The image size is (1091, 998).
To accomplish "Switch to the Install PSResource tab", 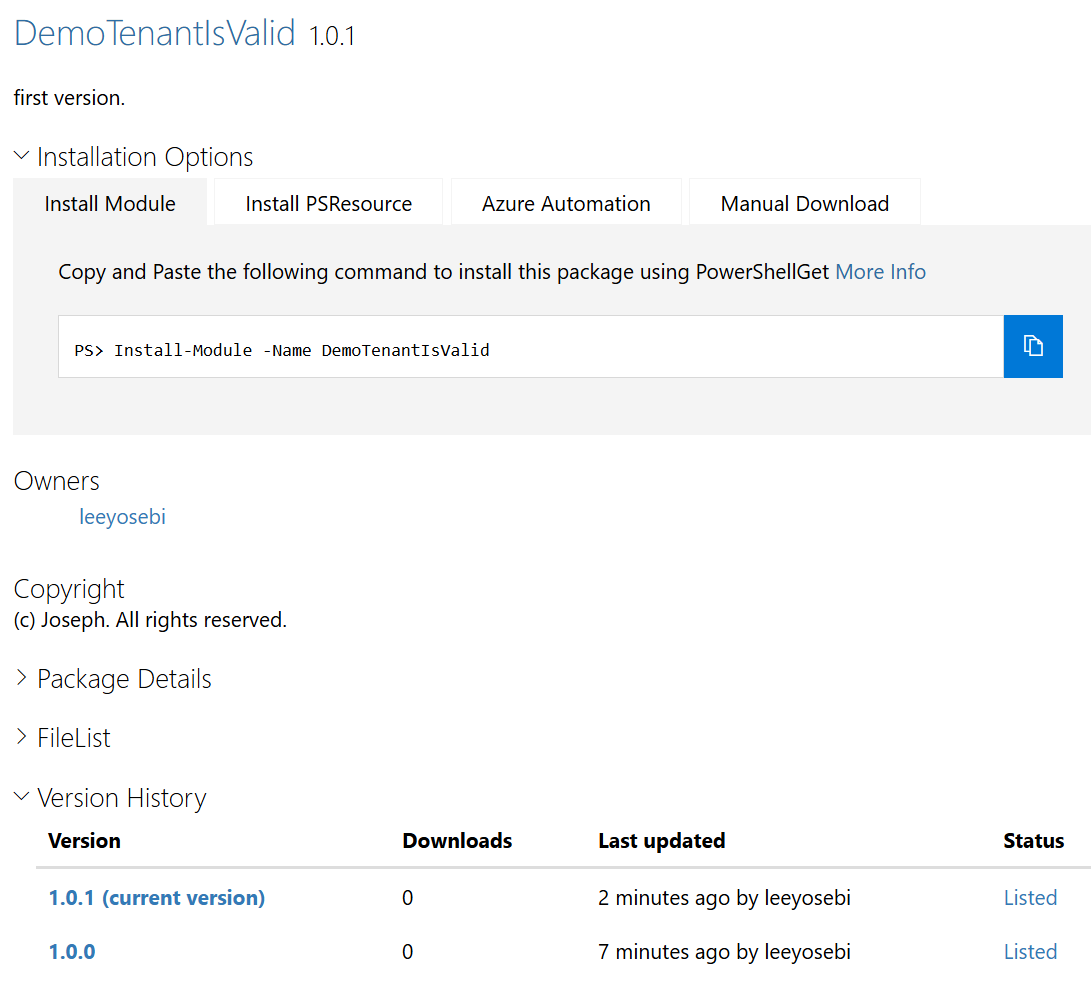I will 328,204.
